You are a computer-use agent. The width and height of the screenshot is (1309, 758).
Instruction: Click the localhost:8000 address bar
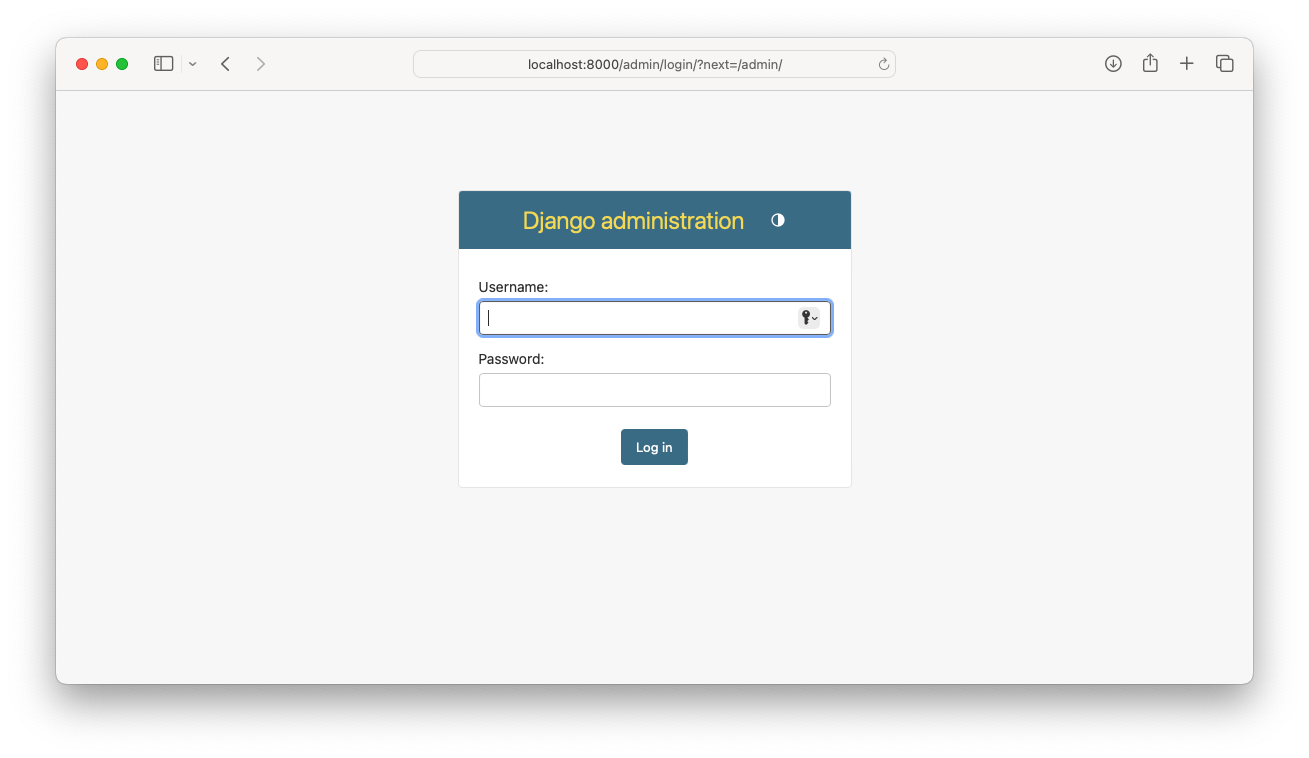pyautogui.click(x=654, y=64)
